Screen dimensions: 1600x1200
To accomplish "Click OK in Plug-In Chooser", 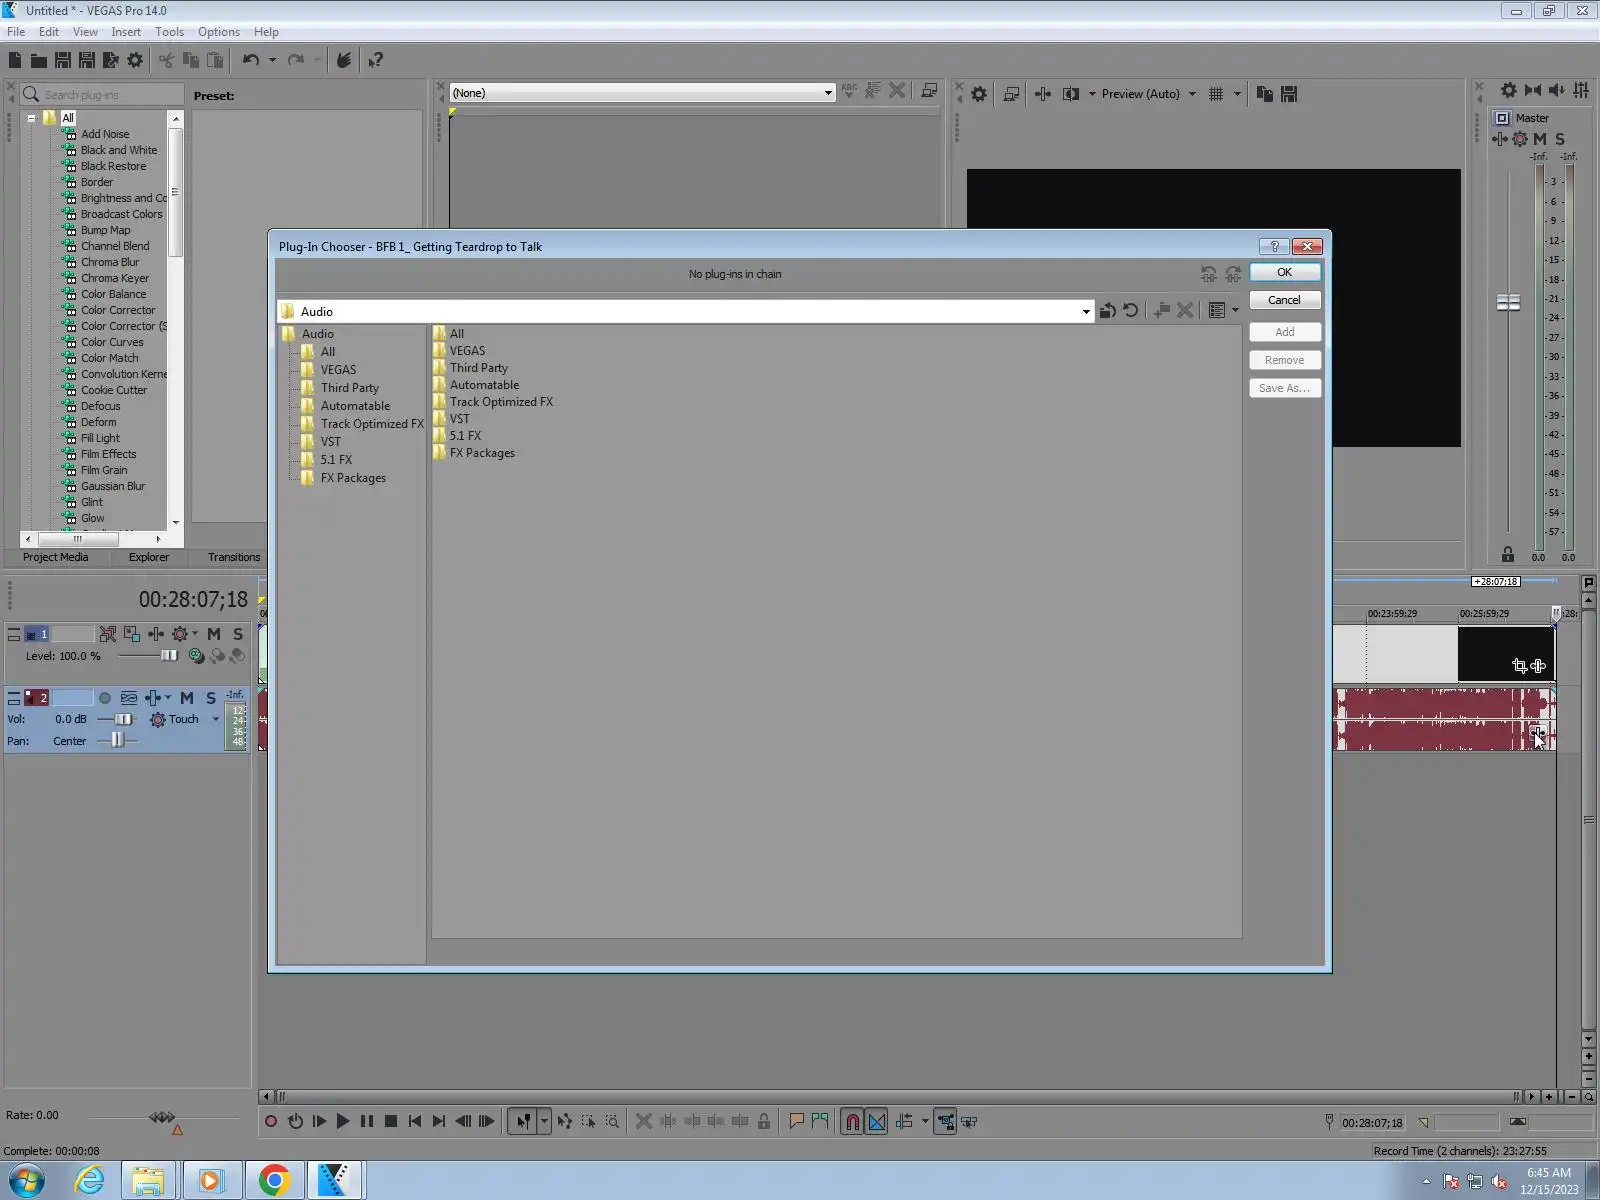I will [1285, 272].
